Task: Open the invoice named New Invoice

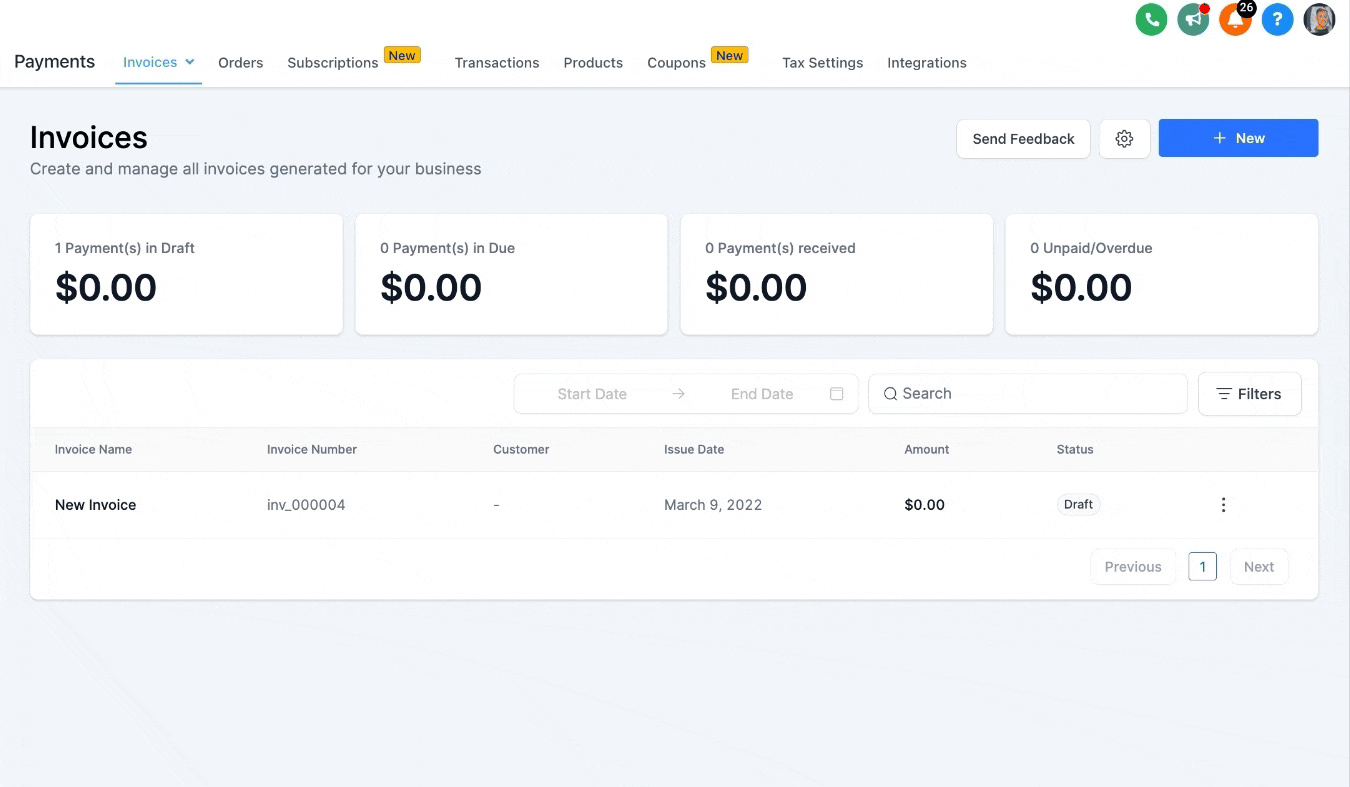Action: [x=95, y=505]
